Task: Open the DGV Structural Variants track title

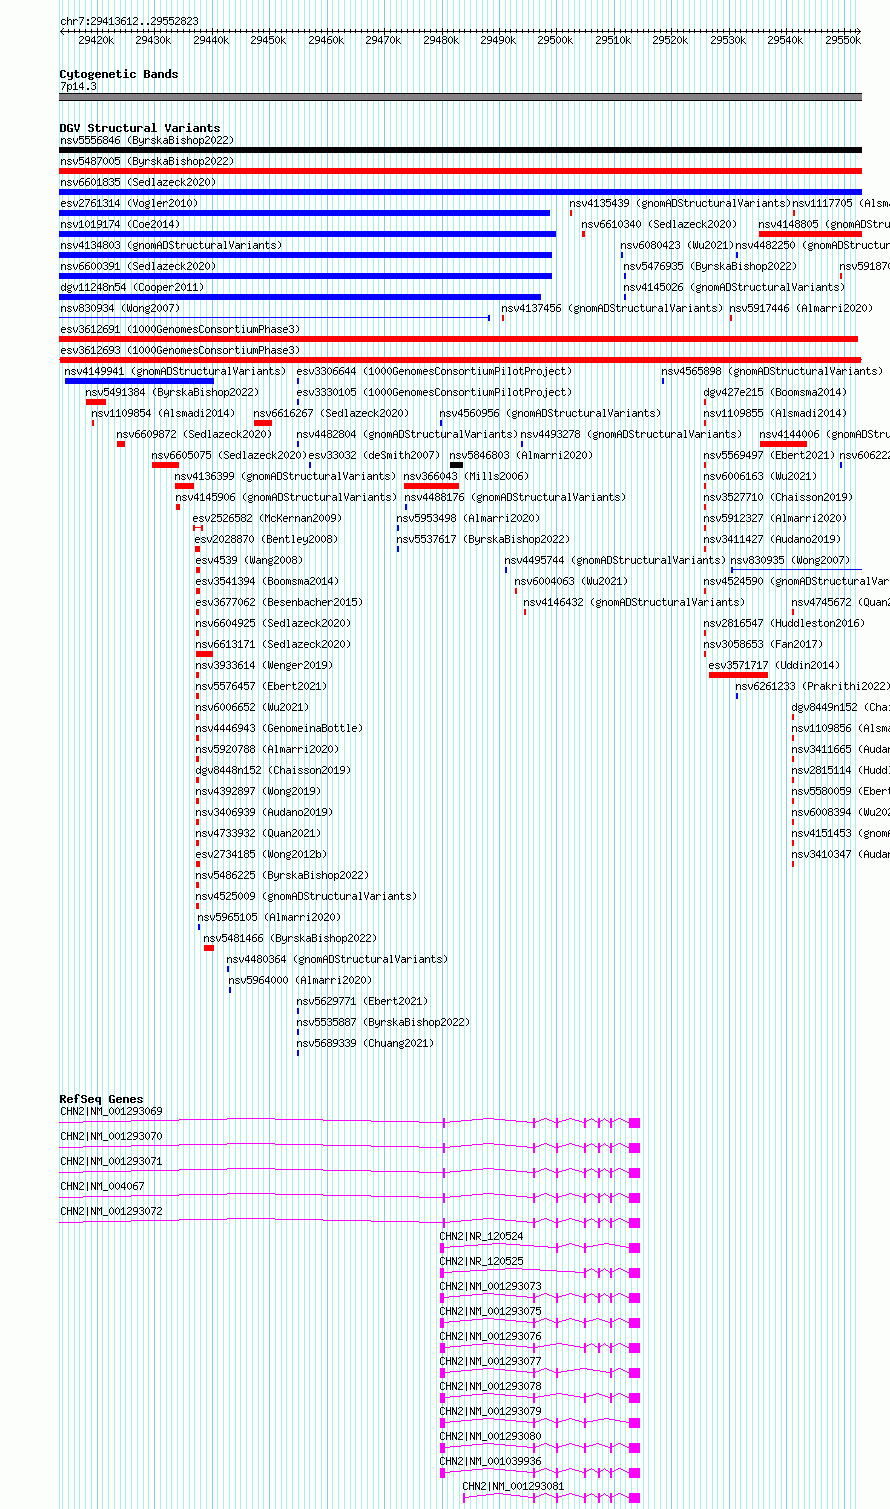Action: [140, 128]
